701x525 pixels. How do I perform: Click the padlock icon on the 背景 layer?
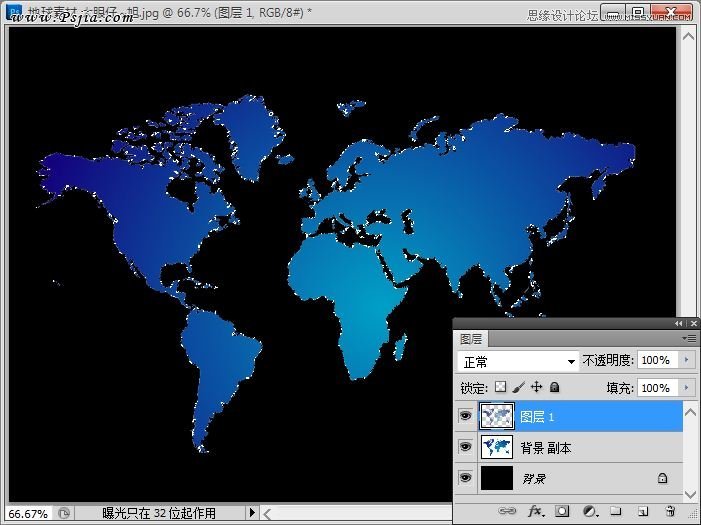(662, 478)
